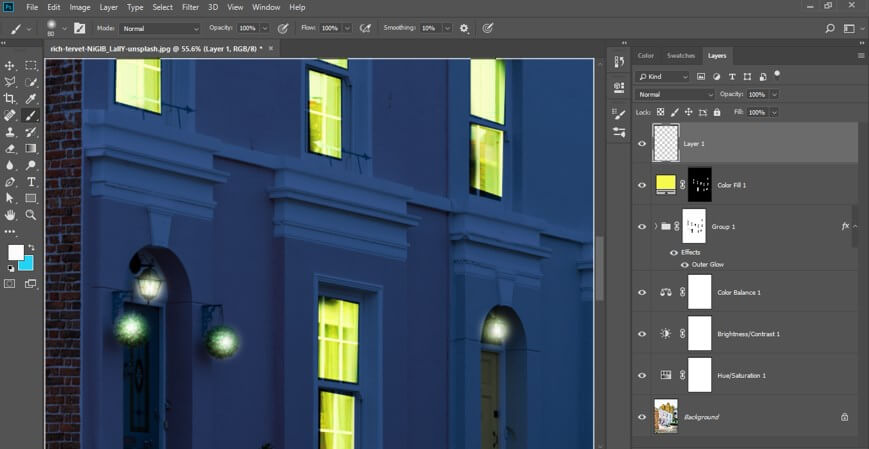Select the Crop tool
Image resolution: width=869 pixels, height=449 pixels.
10,99
